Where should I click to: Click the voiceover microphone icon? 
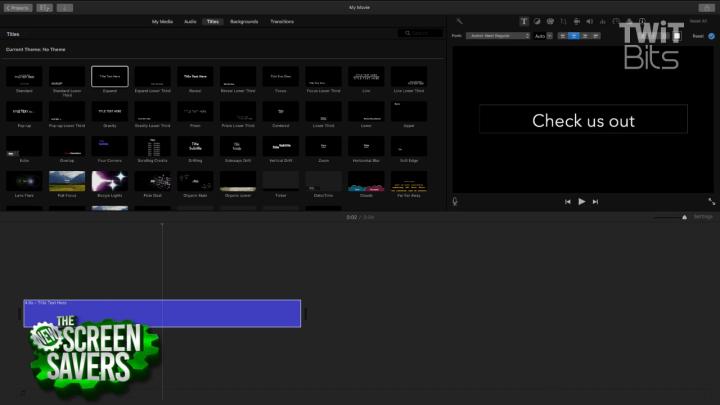(x=456, y=201)
